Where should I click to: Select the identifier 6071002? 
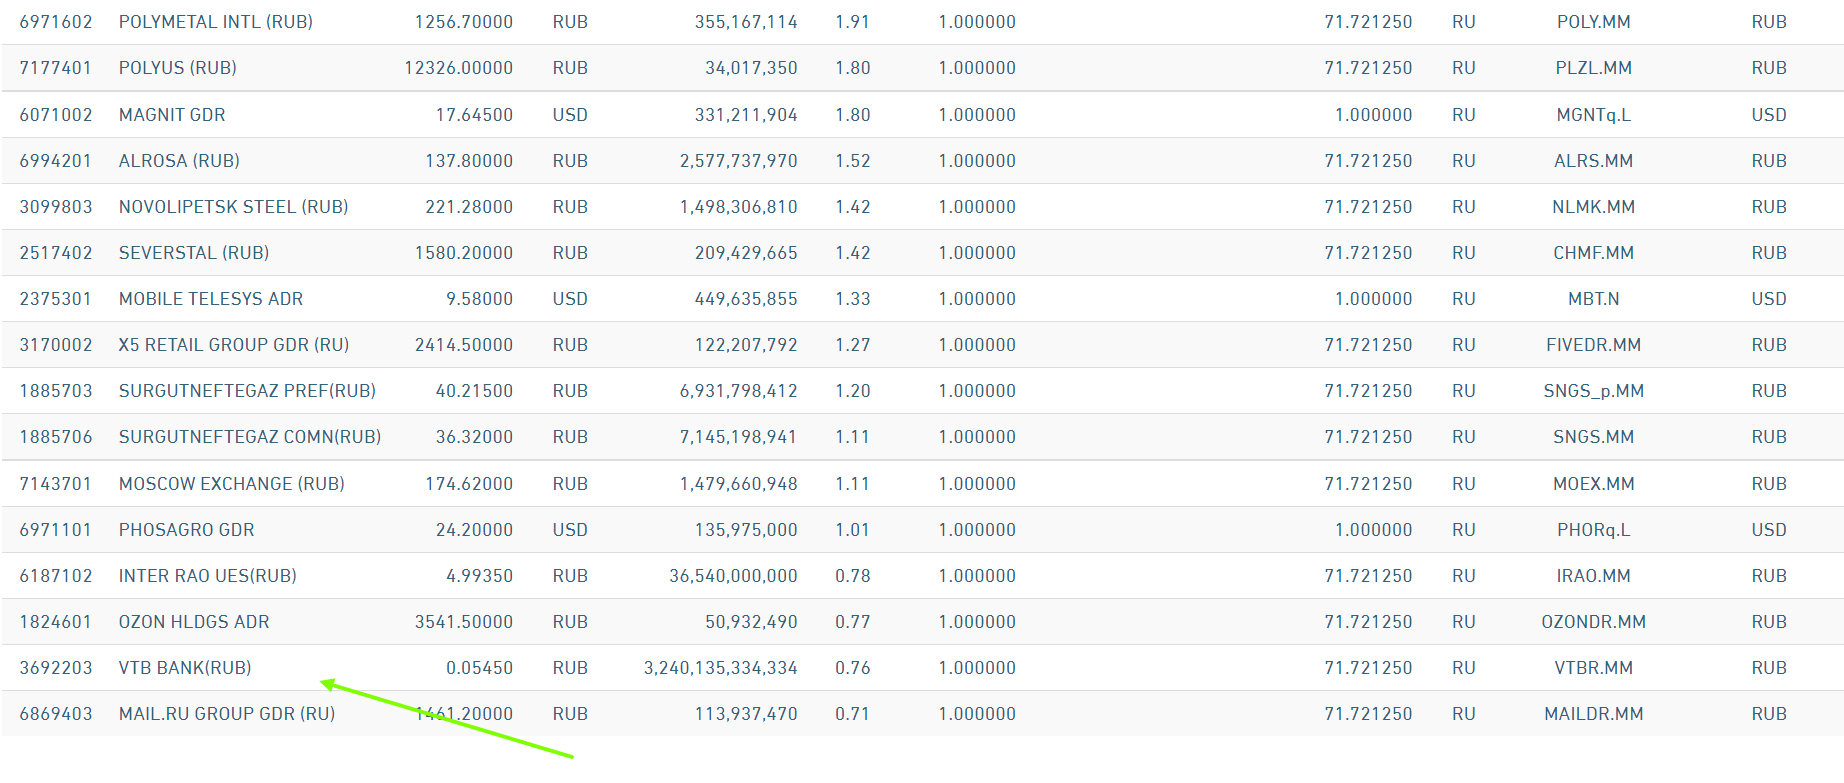coord(56,115)
